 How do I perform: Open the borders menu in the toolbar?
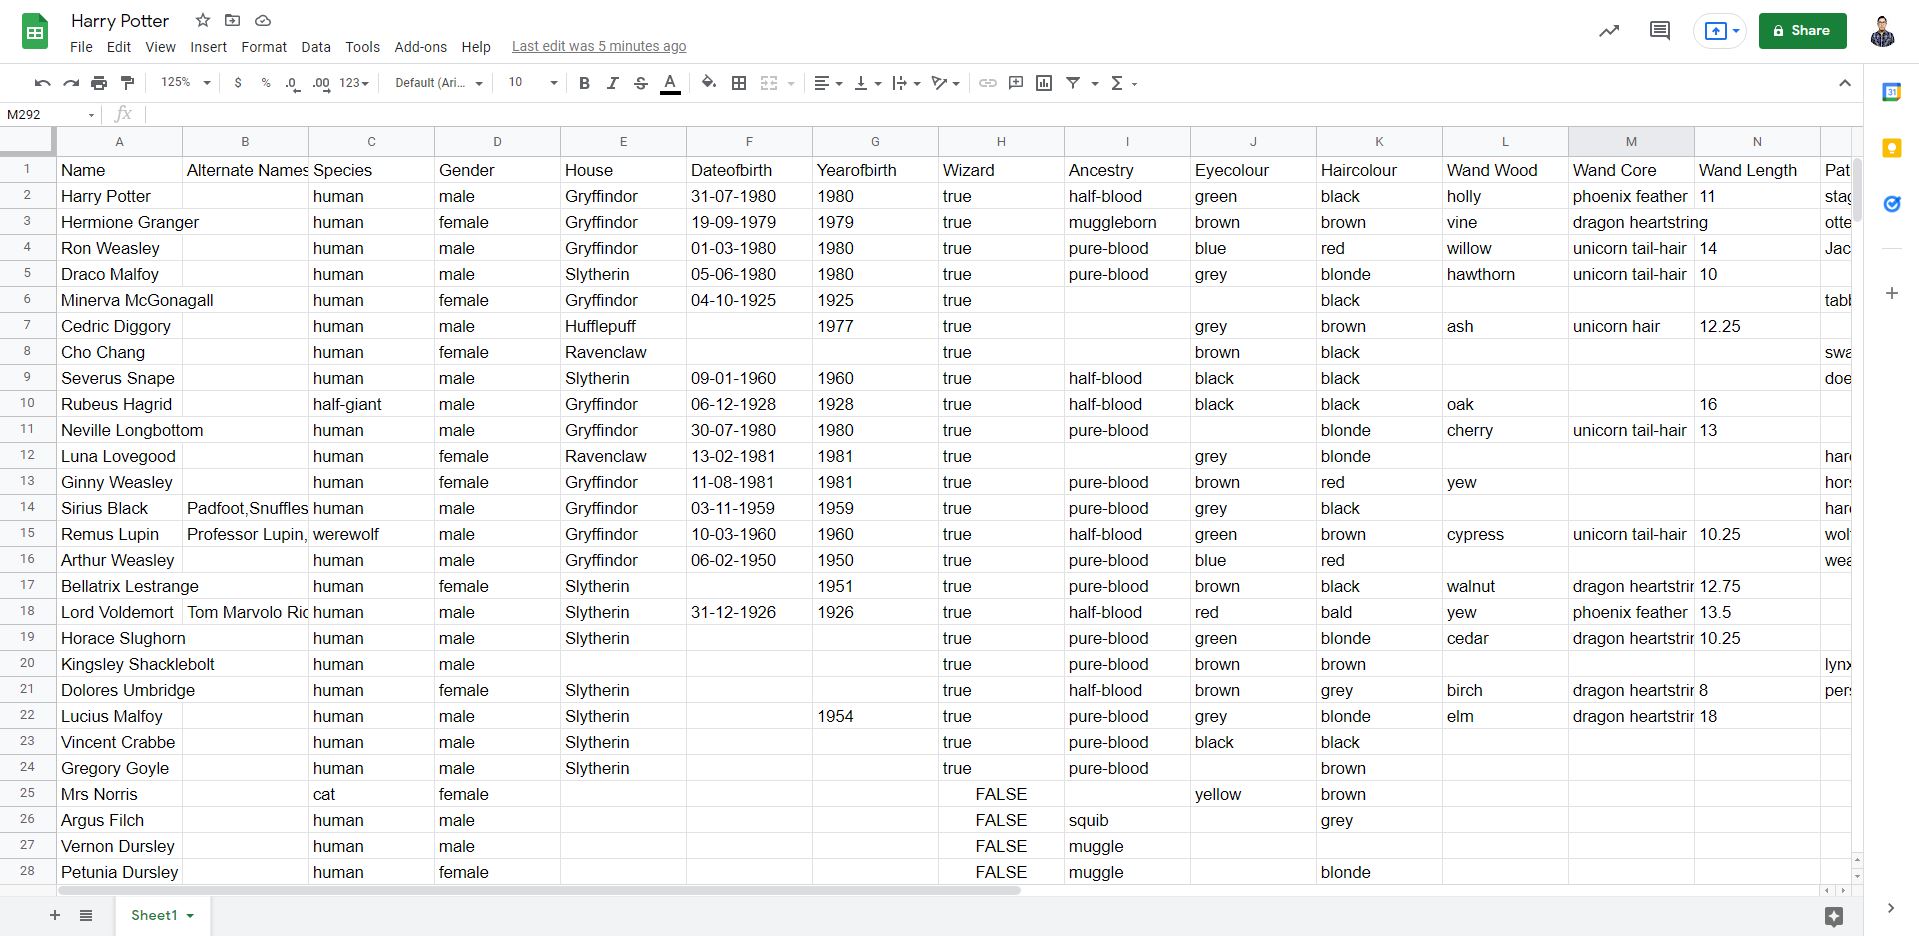[x=738, y=83]
